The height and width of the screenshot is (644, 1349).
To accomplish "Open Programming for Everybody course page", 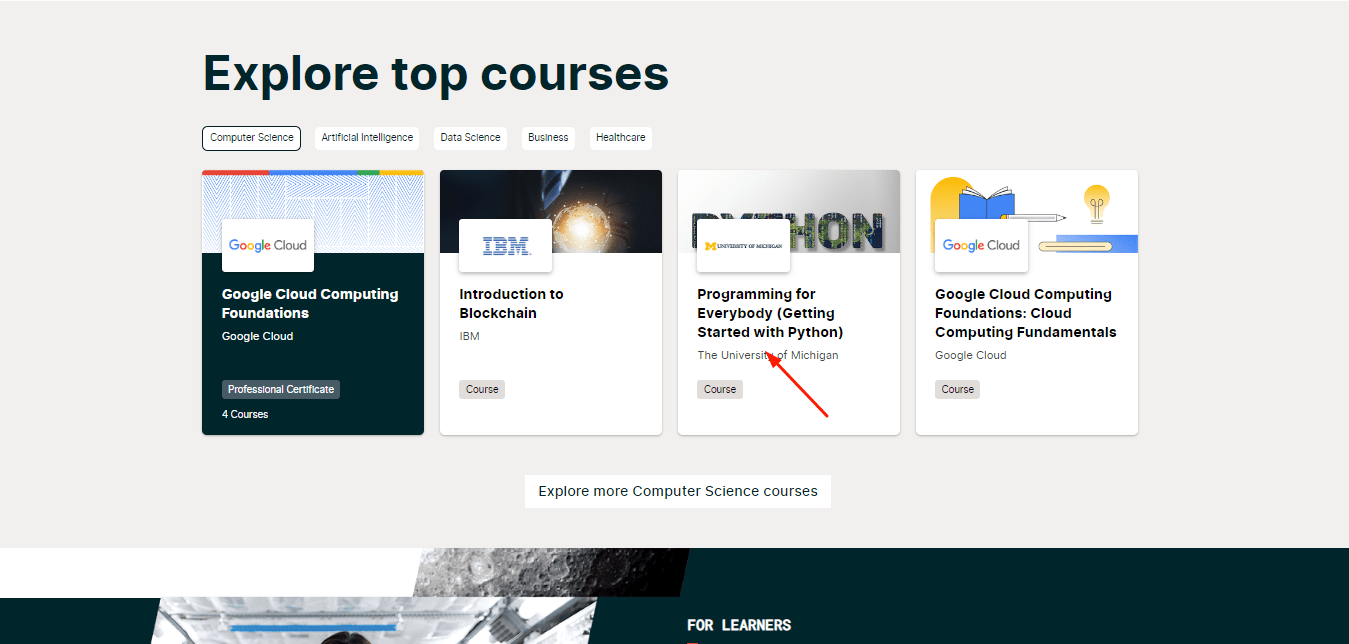I will (769, 313).
